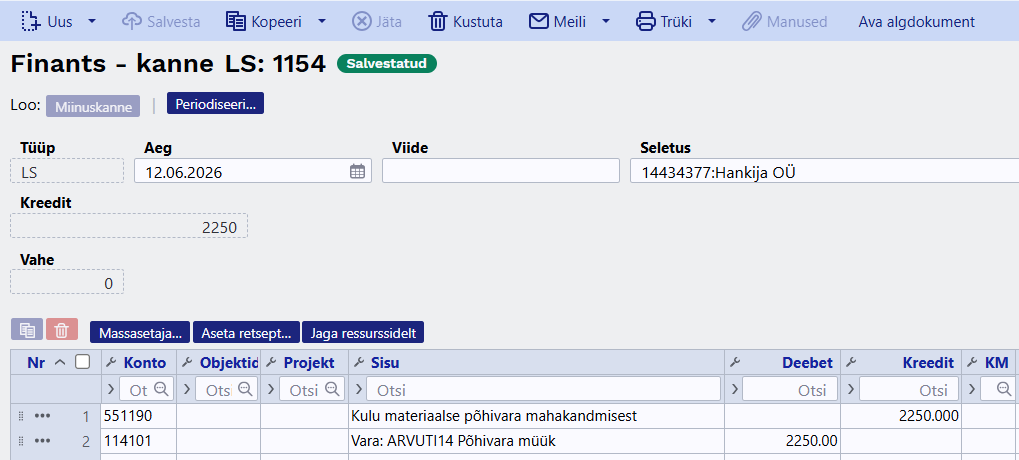Click the Salvestatud status badge
This screenshot has width=1019, height=460.
[x=387, y=64]
